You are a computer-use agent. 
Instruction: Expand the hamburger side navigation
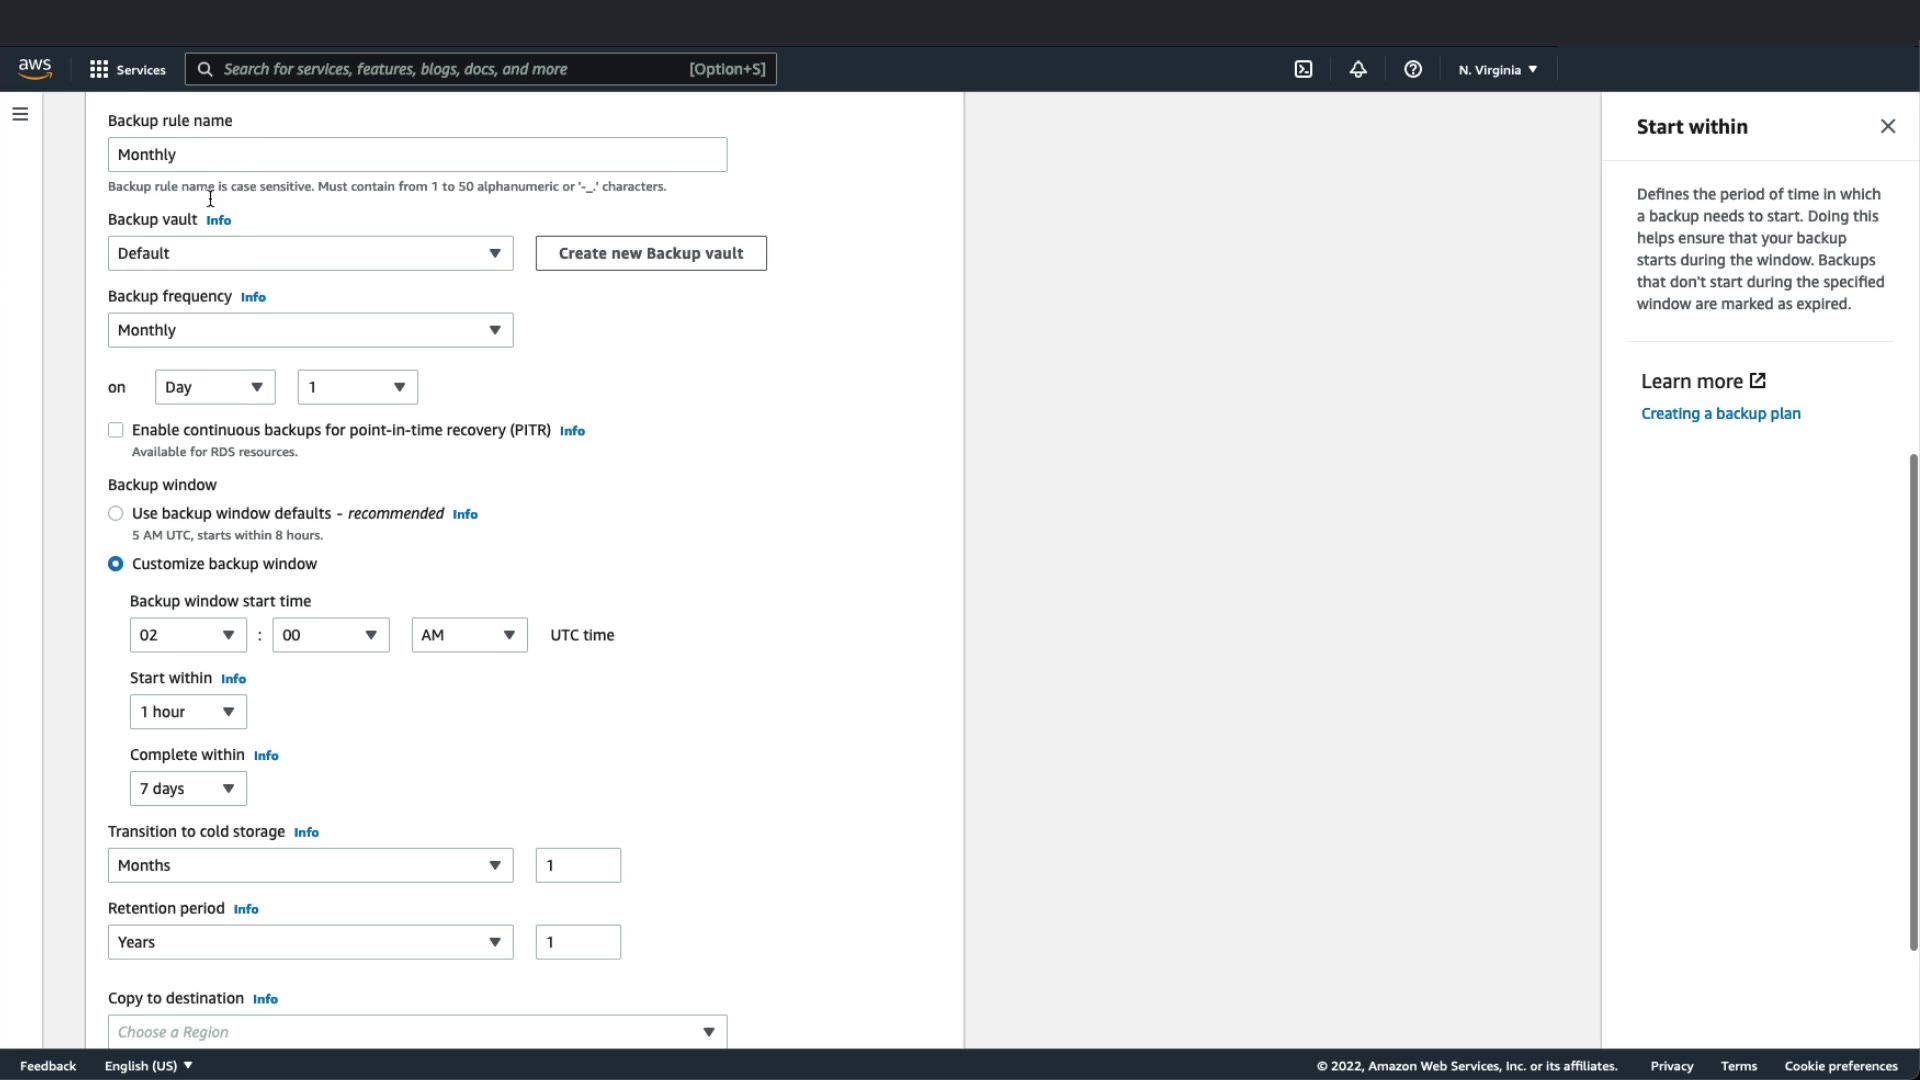(20, 114)
